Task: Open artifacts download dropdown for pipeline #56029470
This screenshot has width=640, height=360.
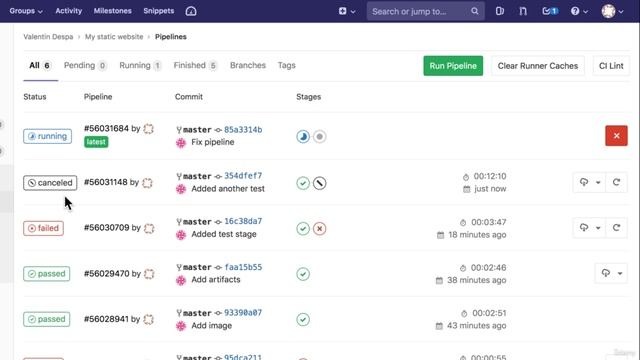Action: (611, 273)
